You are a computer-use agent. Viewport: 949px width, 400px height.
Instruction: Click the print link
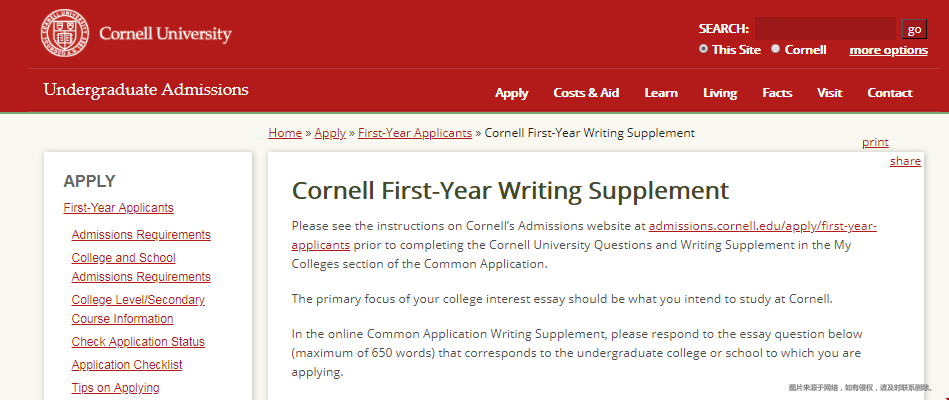pos(875,142)
